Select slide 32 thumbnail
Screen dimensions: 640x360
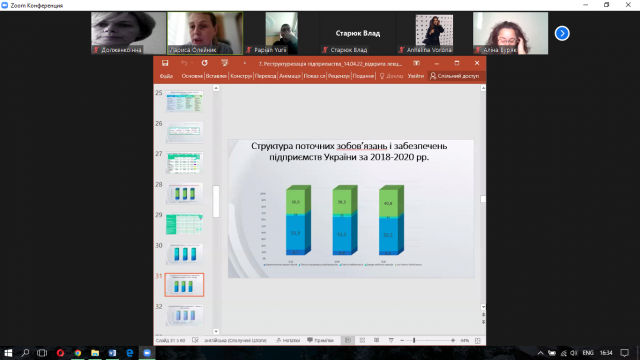pyautogui.click(x=184, y=315)
